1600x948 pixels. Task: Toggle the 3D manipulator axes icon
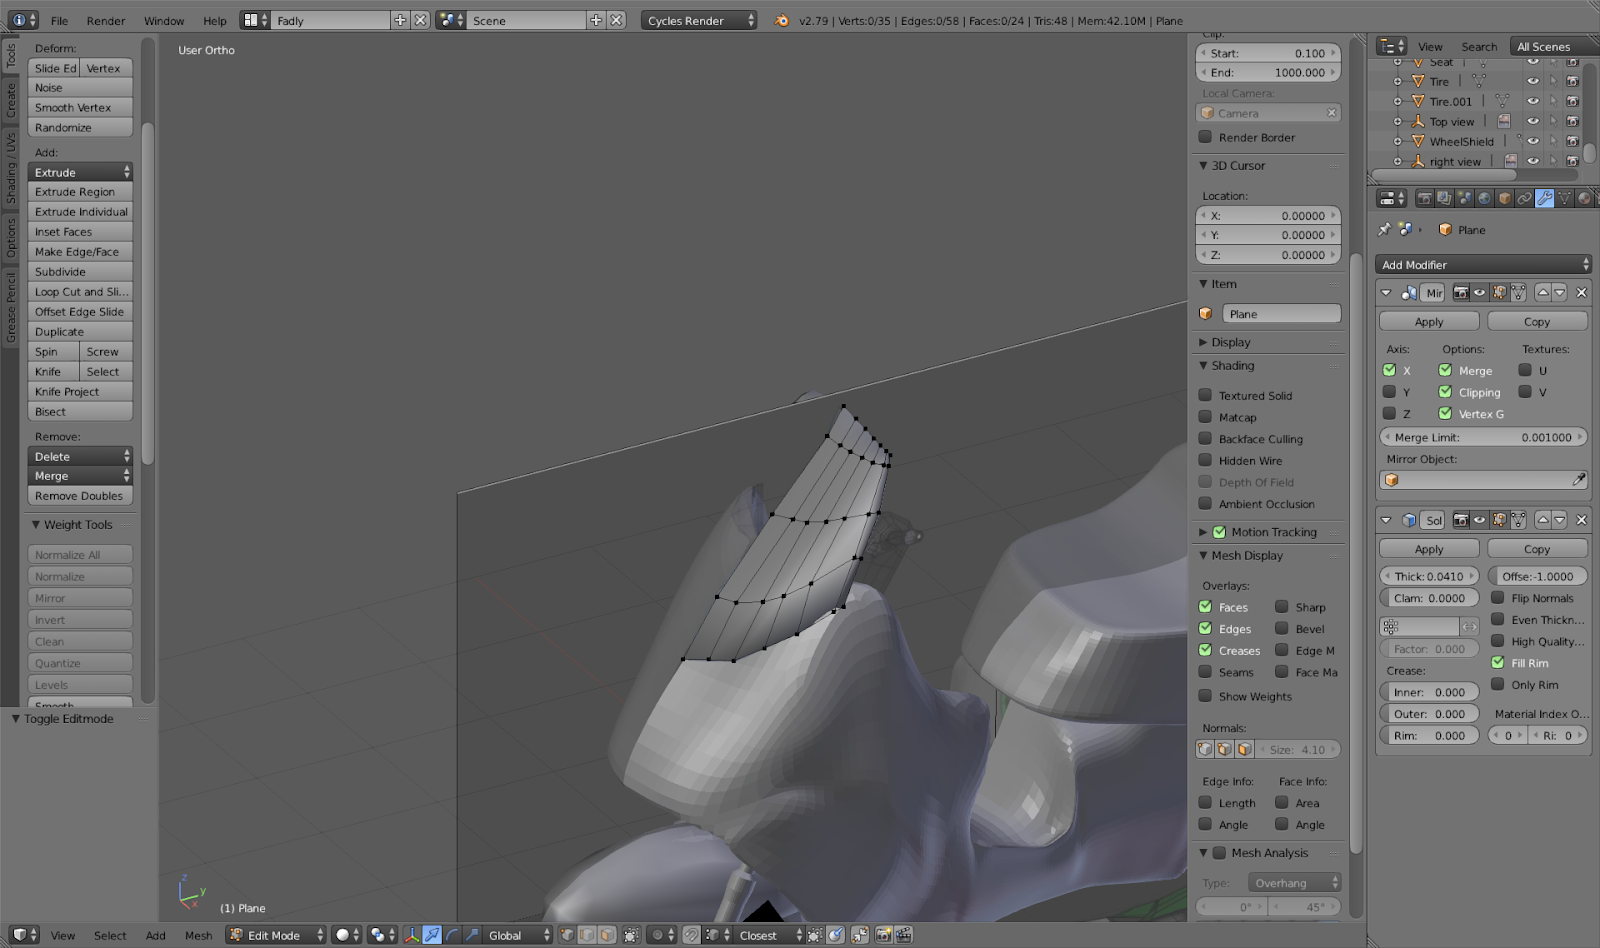[412, 935]
